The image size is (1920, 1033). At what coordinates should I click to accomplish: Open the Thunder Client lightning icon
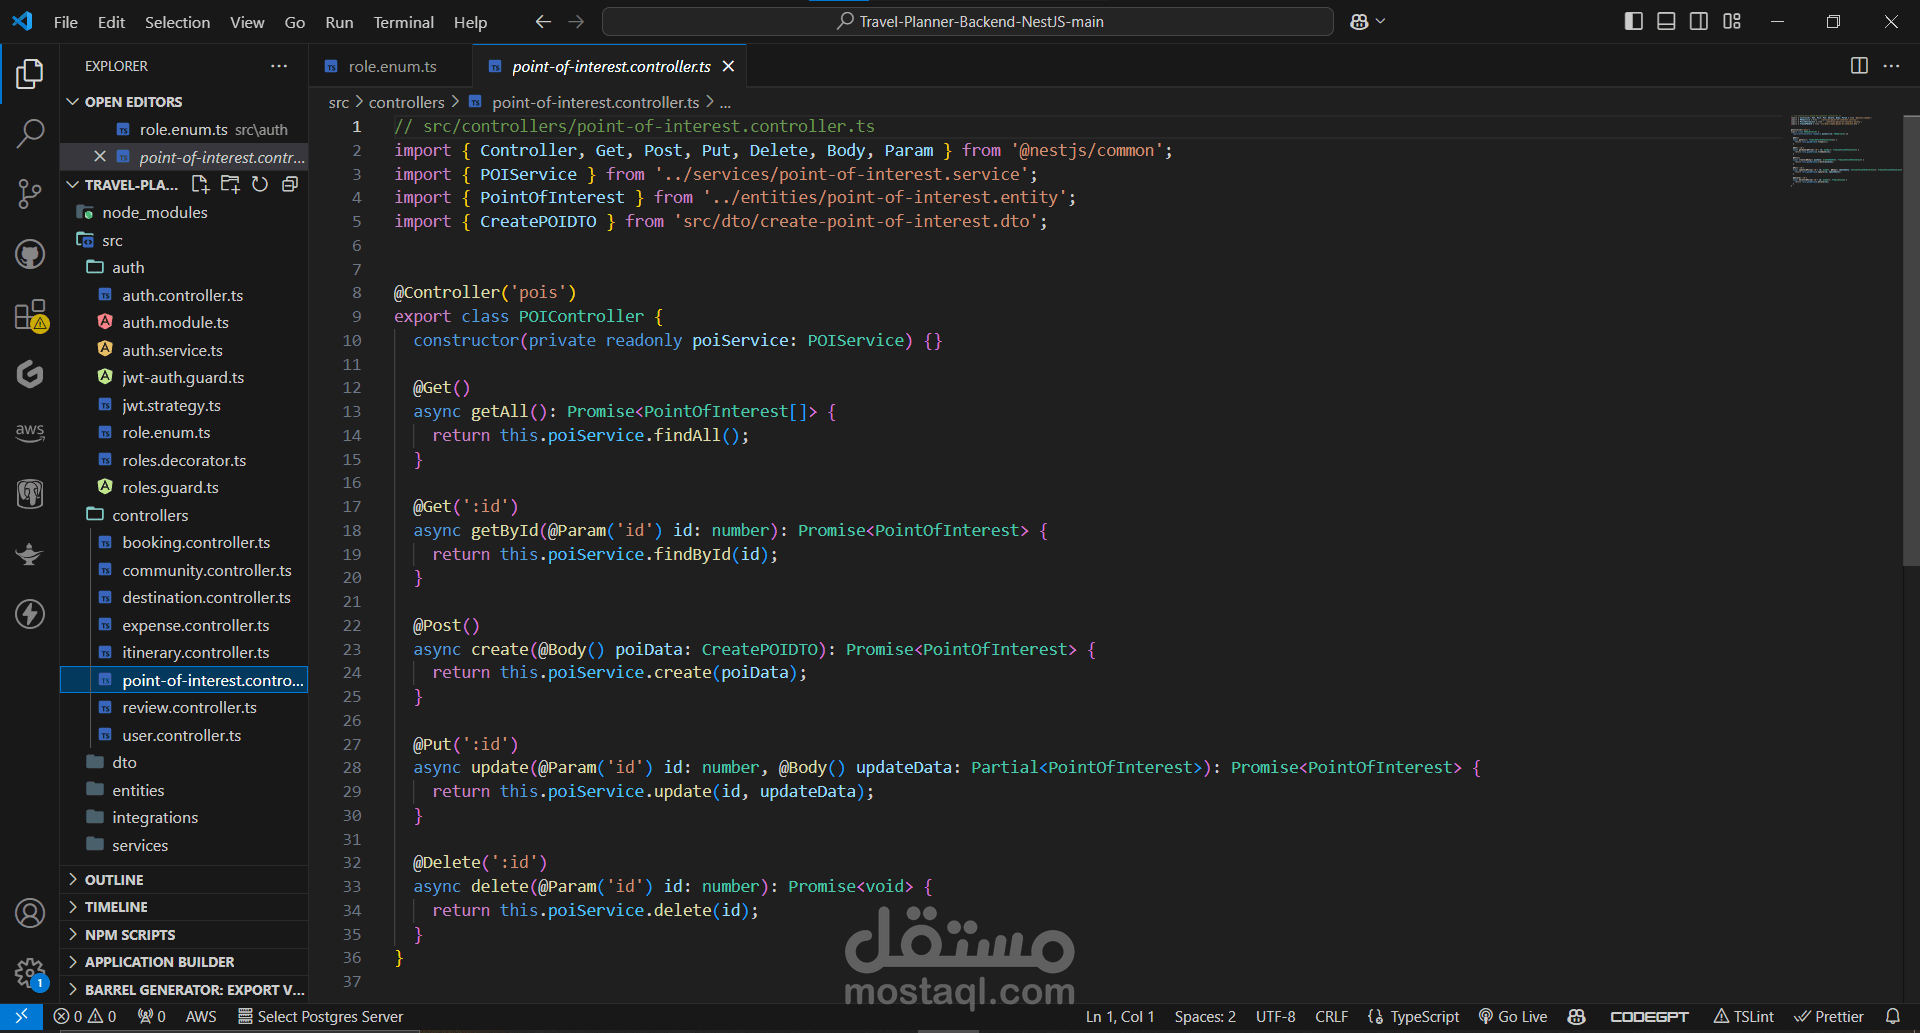click(30, 613)
